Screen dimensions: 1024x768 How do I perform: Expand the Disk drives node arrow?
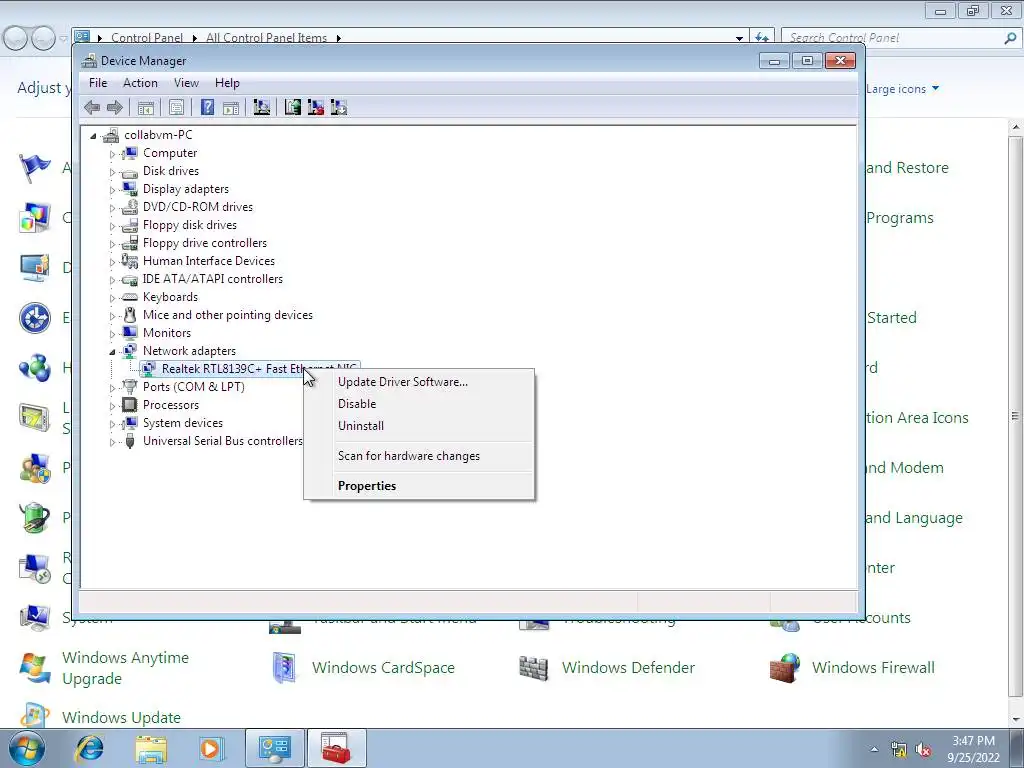pyautogui.click(x=112, y=172)
